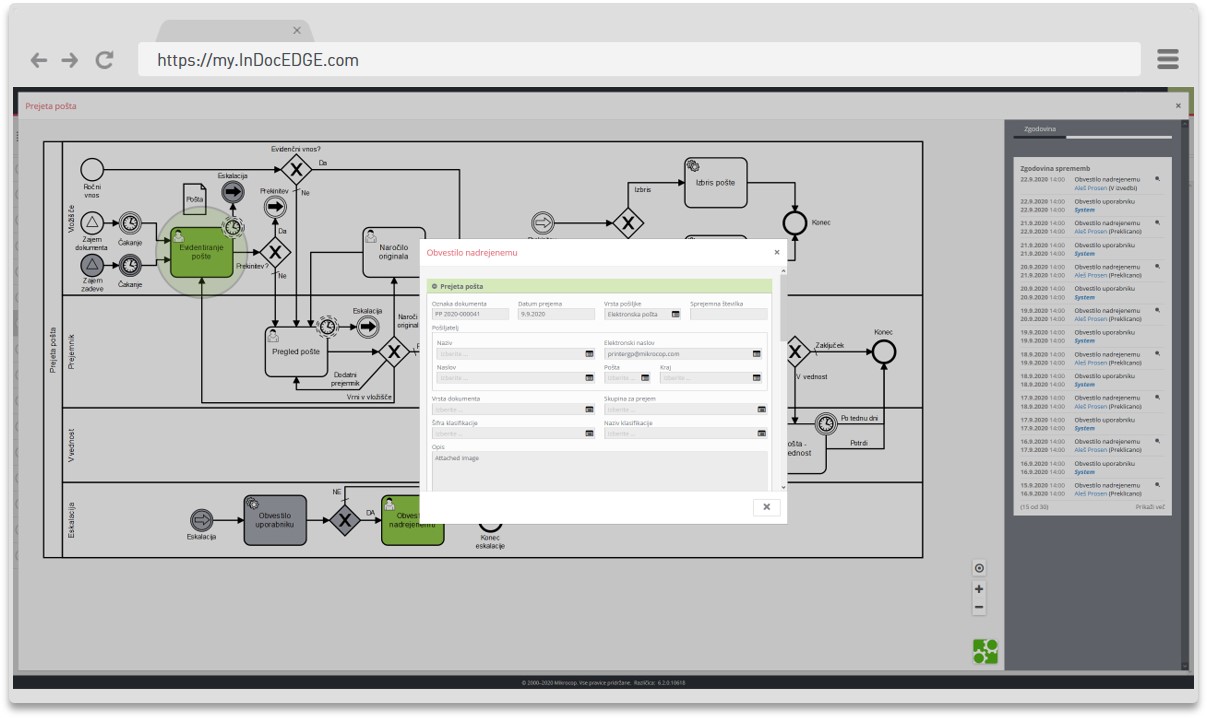Select the Pošta document icon in the diagram

coord(195,198)
